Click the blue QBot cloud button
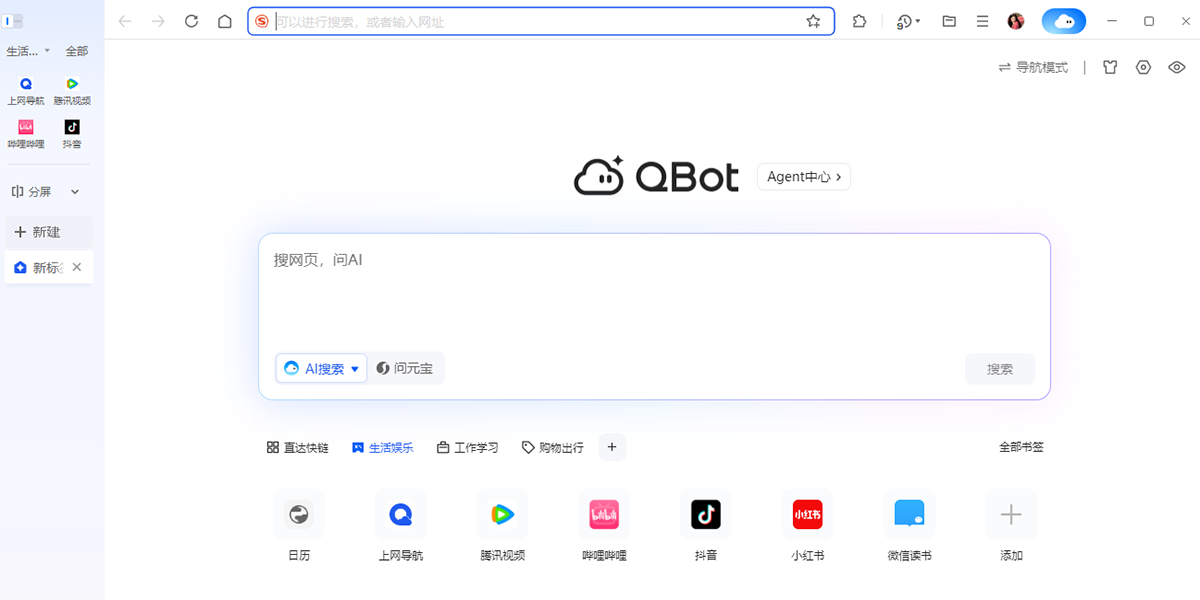The height and width of the screenshot is (600, 1200). click(1064, 21)
